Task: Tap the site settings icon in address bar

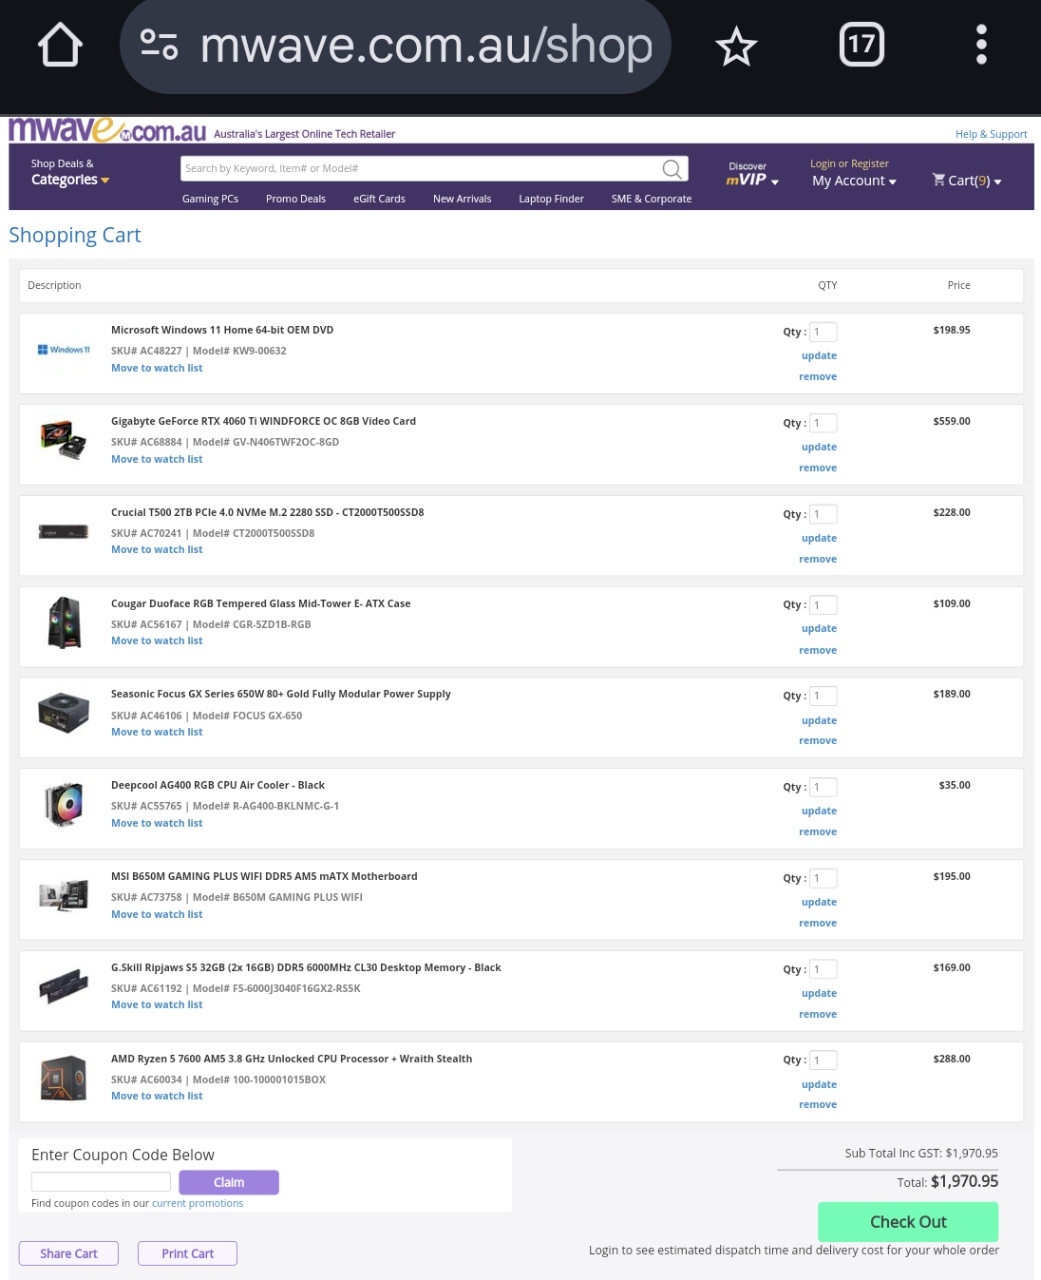Action: coord(159,45)
